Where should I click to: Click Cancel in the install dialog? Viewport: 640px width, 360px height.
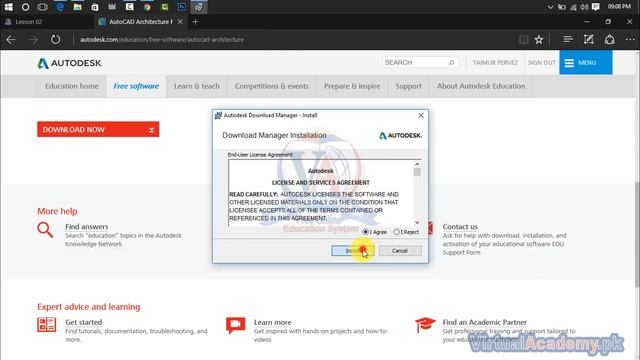pyautogui.click(x=400, y=251)
